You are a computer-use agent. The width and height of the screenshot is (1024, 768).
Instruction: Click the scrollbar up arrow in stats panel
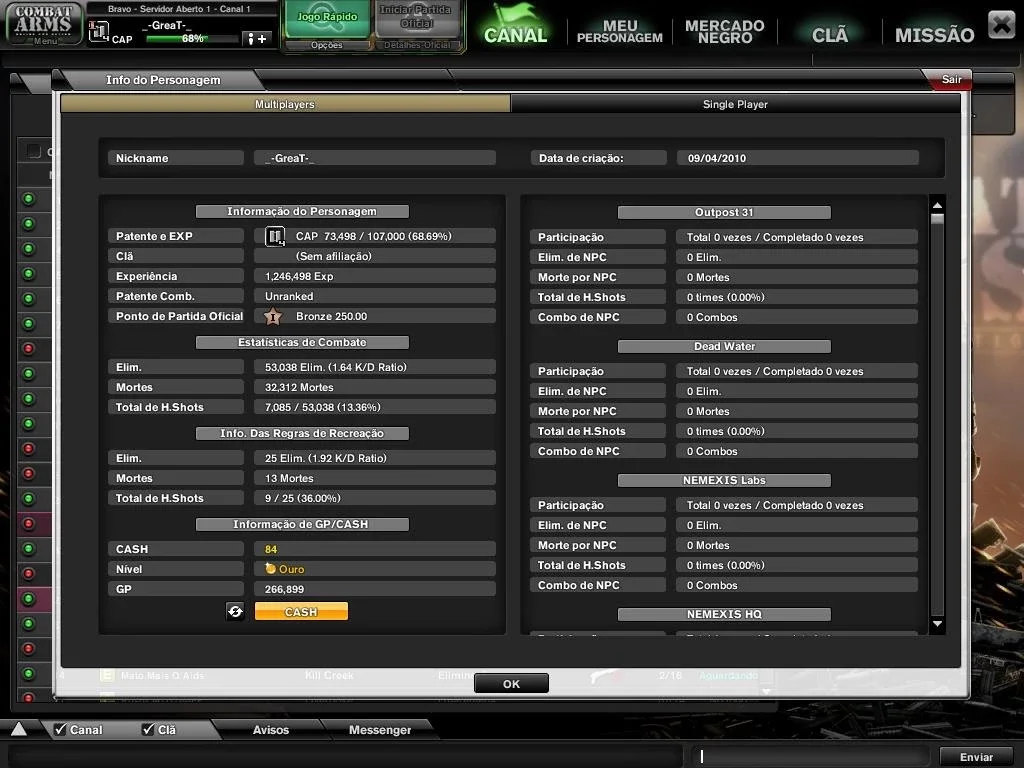click(937, 205)
